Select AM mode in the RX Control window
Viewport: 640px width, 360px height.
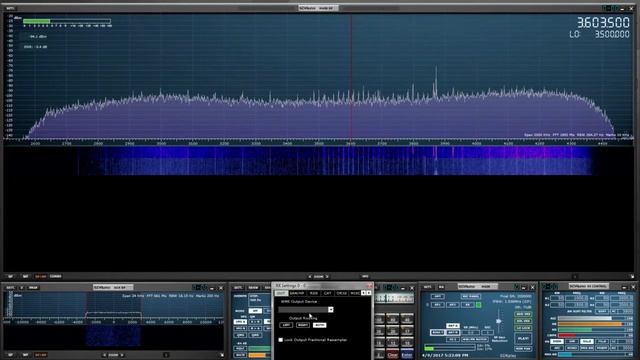click(x=255, y=311)
